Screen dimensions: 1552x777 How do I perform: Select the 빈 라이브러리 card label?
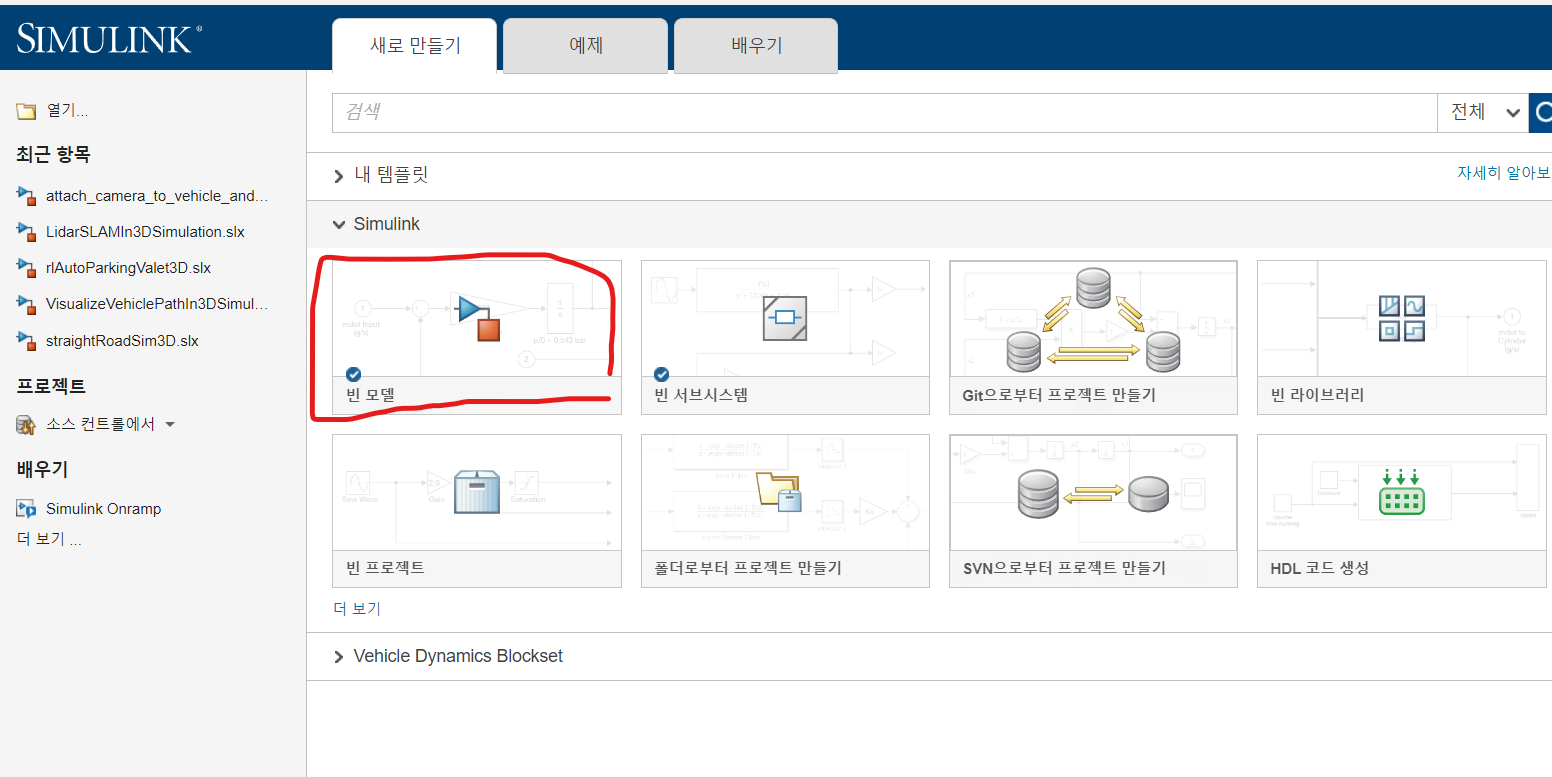1317,395
